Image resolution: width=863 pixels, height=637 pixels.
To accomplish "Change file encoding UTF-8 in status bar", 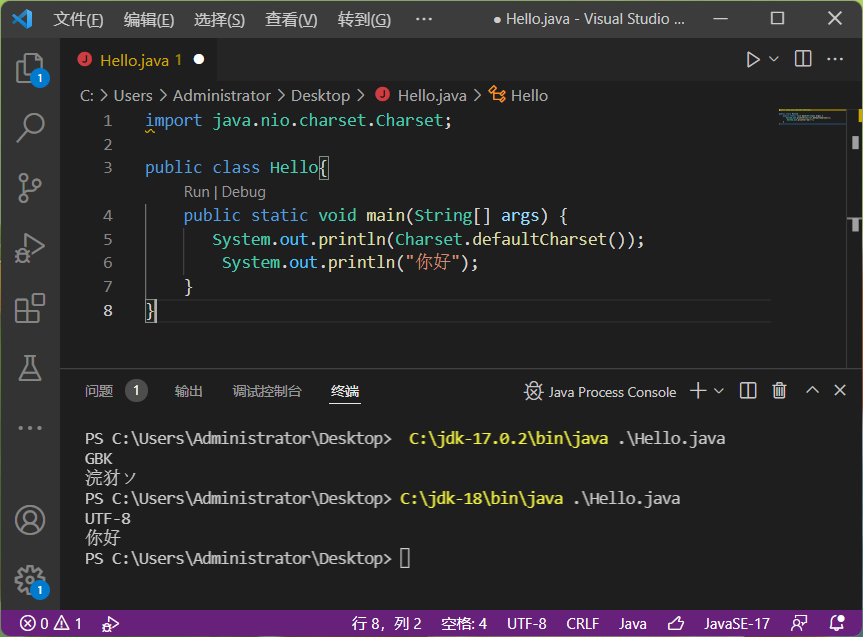I will [527, 623].
